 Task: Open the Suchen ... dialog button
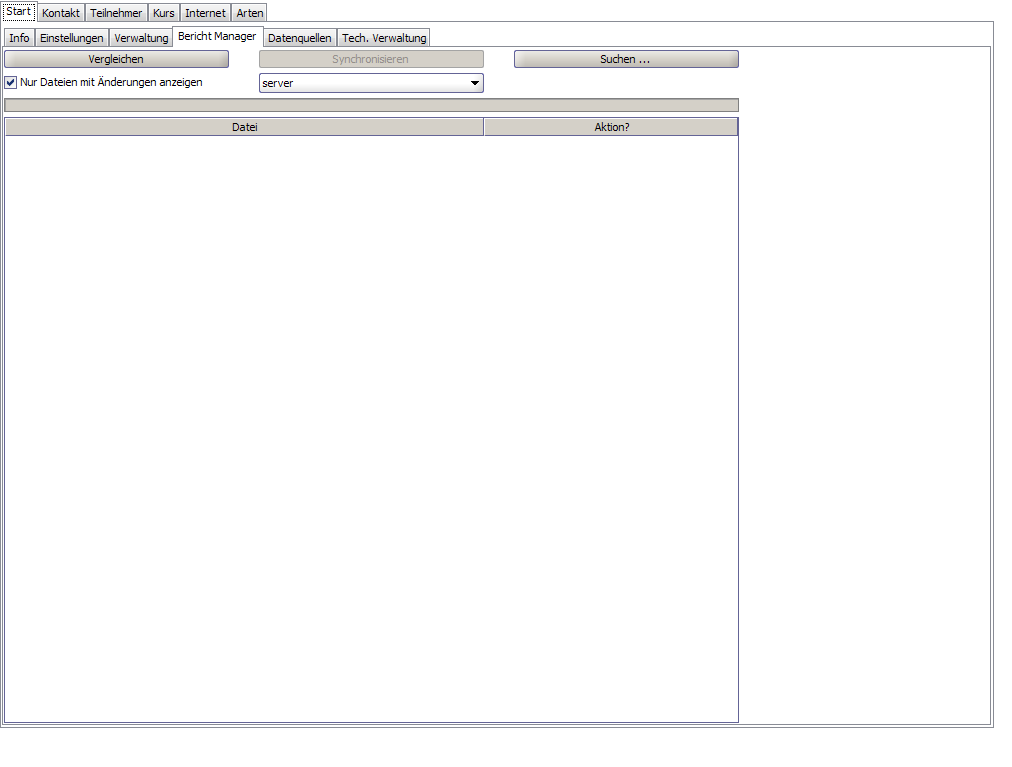(x=626, y=59)
